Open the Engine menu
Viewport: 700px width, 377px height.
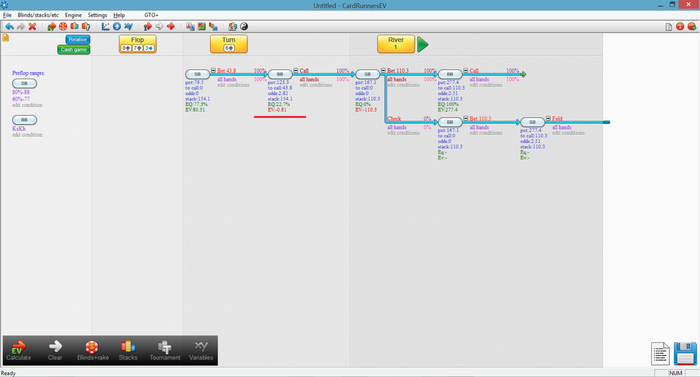pos(73,15)
